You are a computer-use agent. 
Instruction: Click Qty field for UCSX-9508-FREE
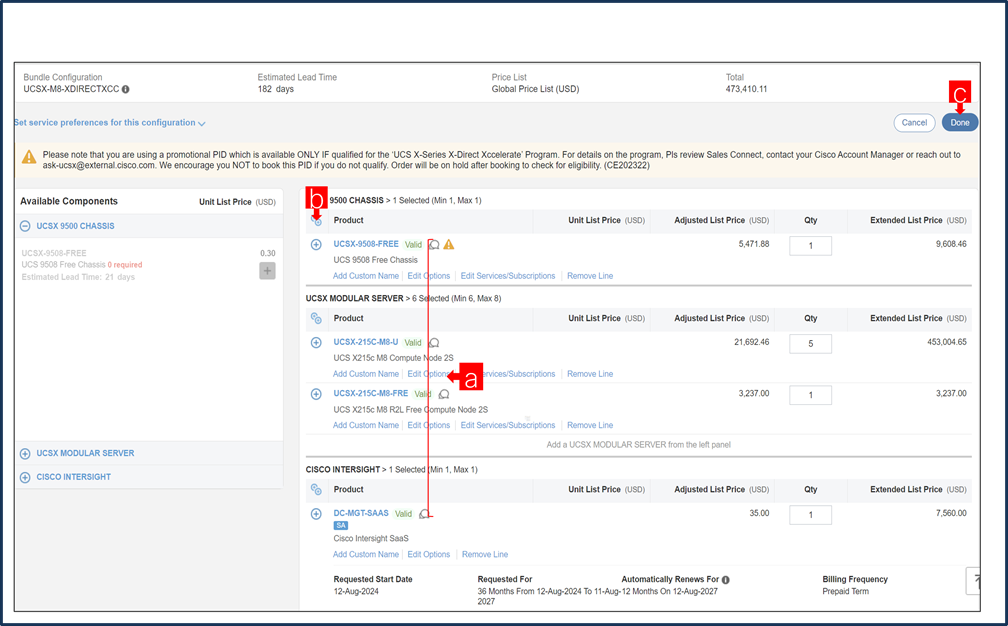coord(811,246)
